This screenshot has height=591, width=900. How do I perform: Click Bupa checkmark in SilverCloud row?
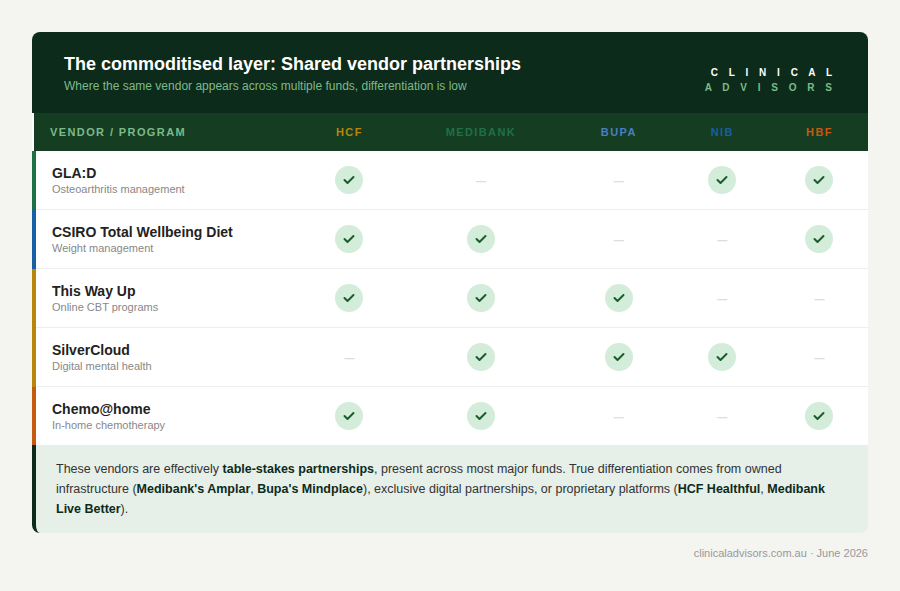pos(619,357)
